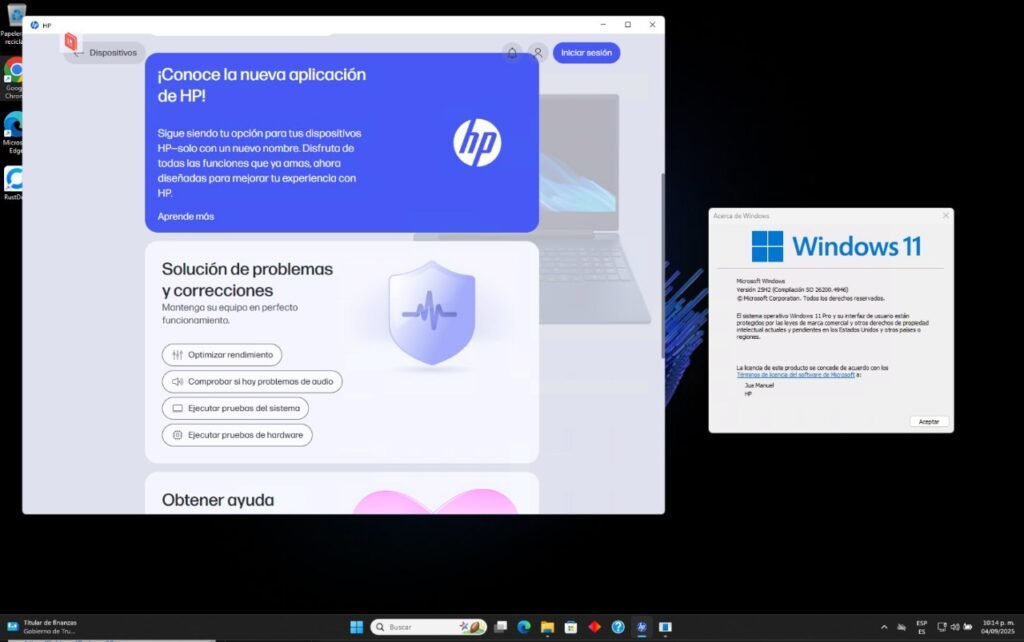Run Comprobar si hay problemas de audio

252,382
